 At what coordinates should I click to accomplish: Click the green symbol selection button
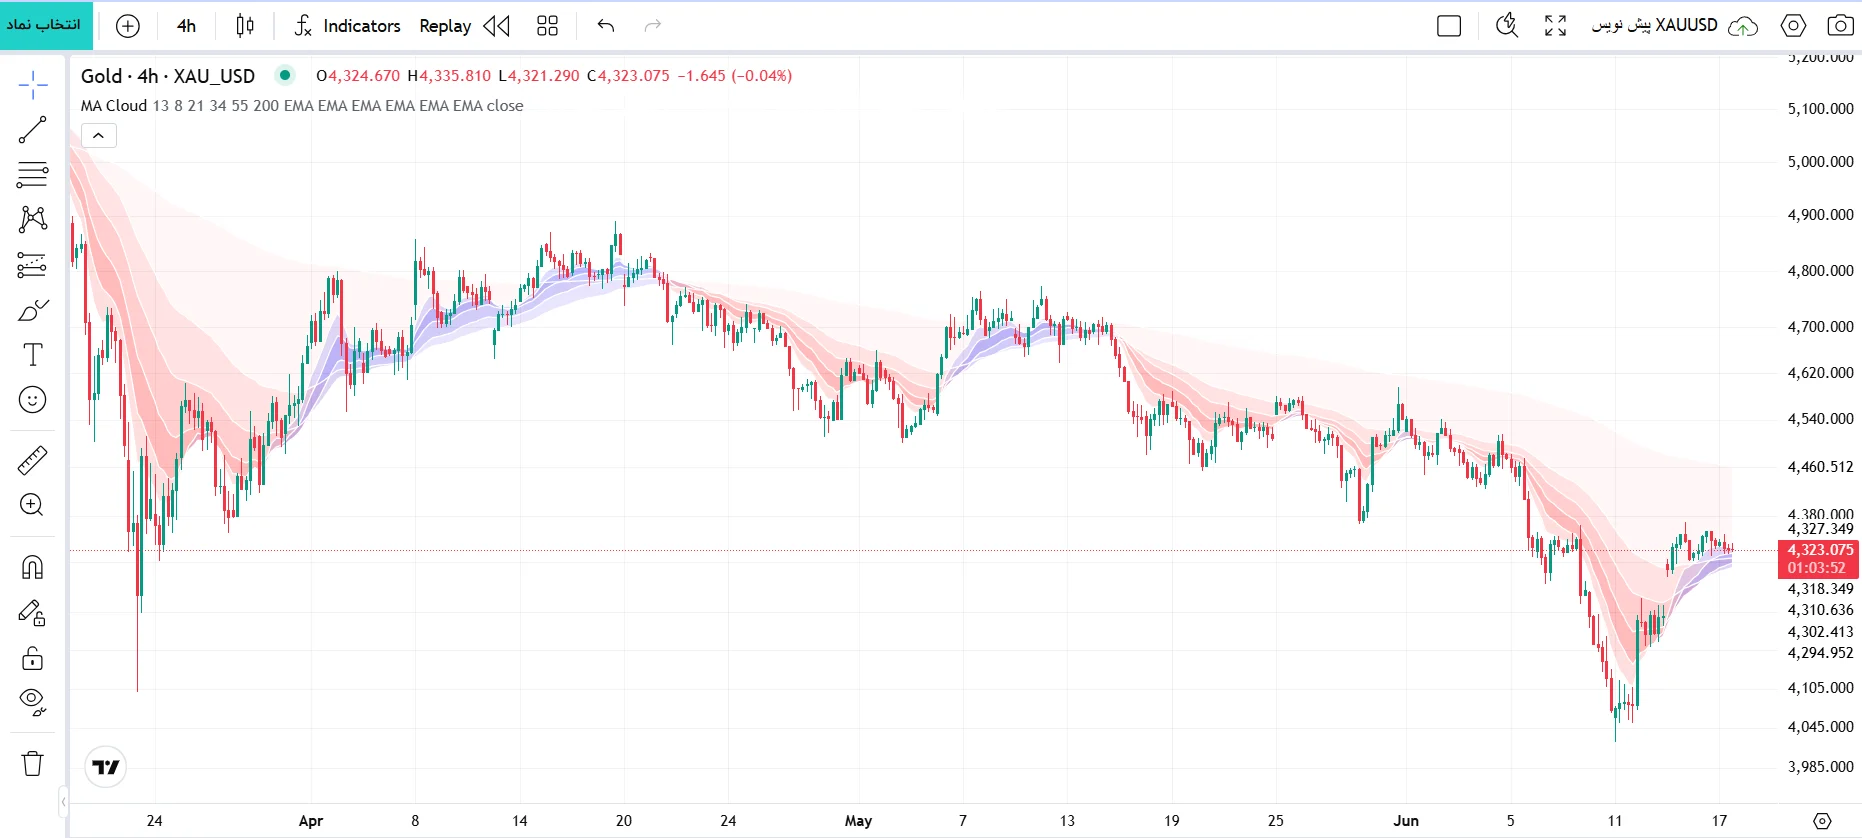46,25
